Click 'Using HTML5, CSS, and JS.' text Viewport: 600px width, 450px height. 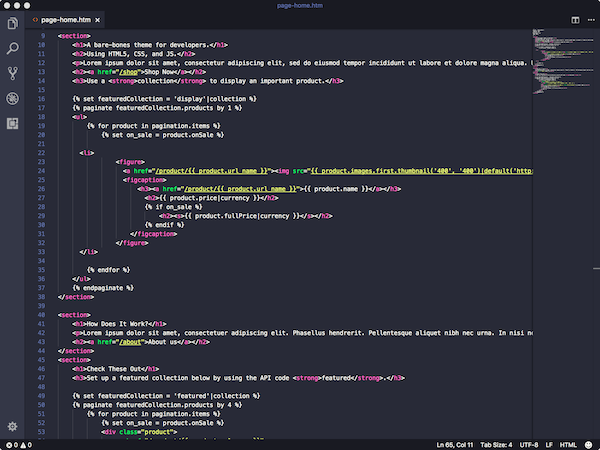click(132, 54)
